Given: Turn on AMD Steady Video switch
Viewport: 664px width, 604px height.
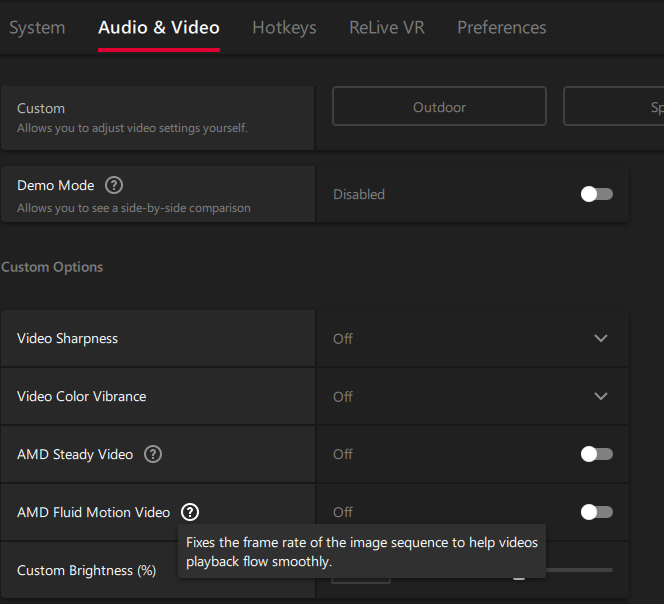Looking at the screenshot, I should coord(596,454).
